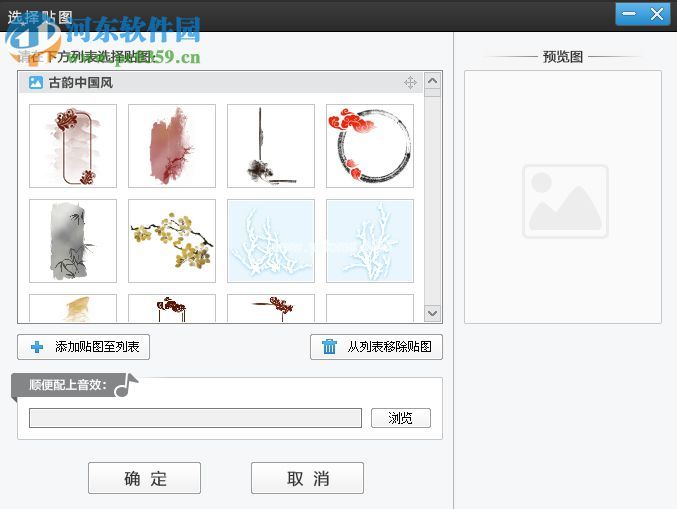Click the trash can icon on remove button
The width and height of the screenshot is (677, 509).
tap(329, 347)
